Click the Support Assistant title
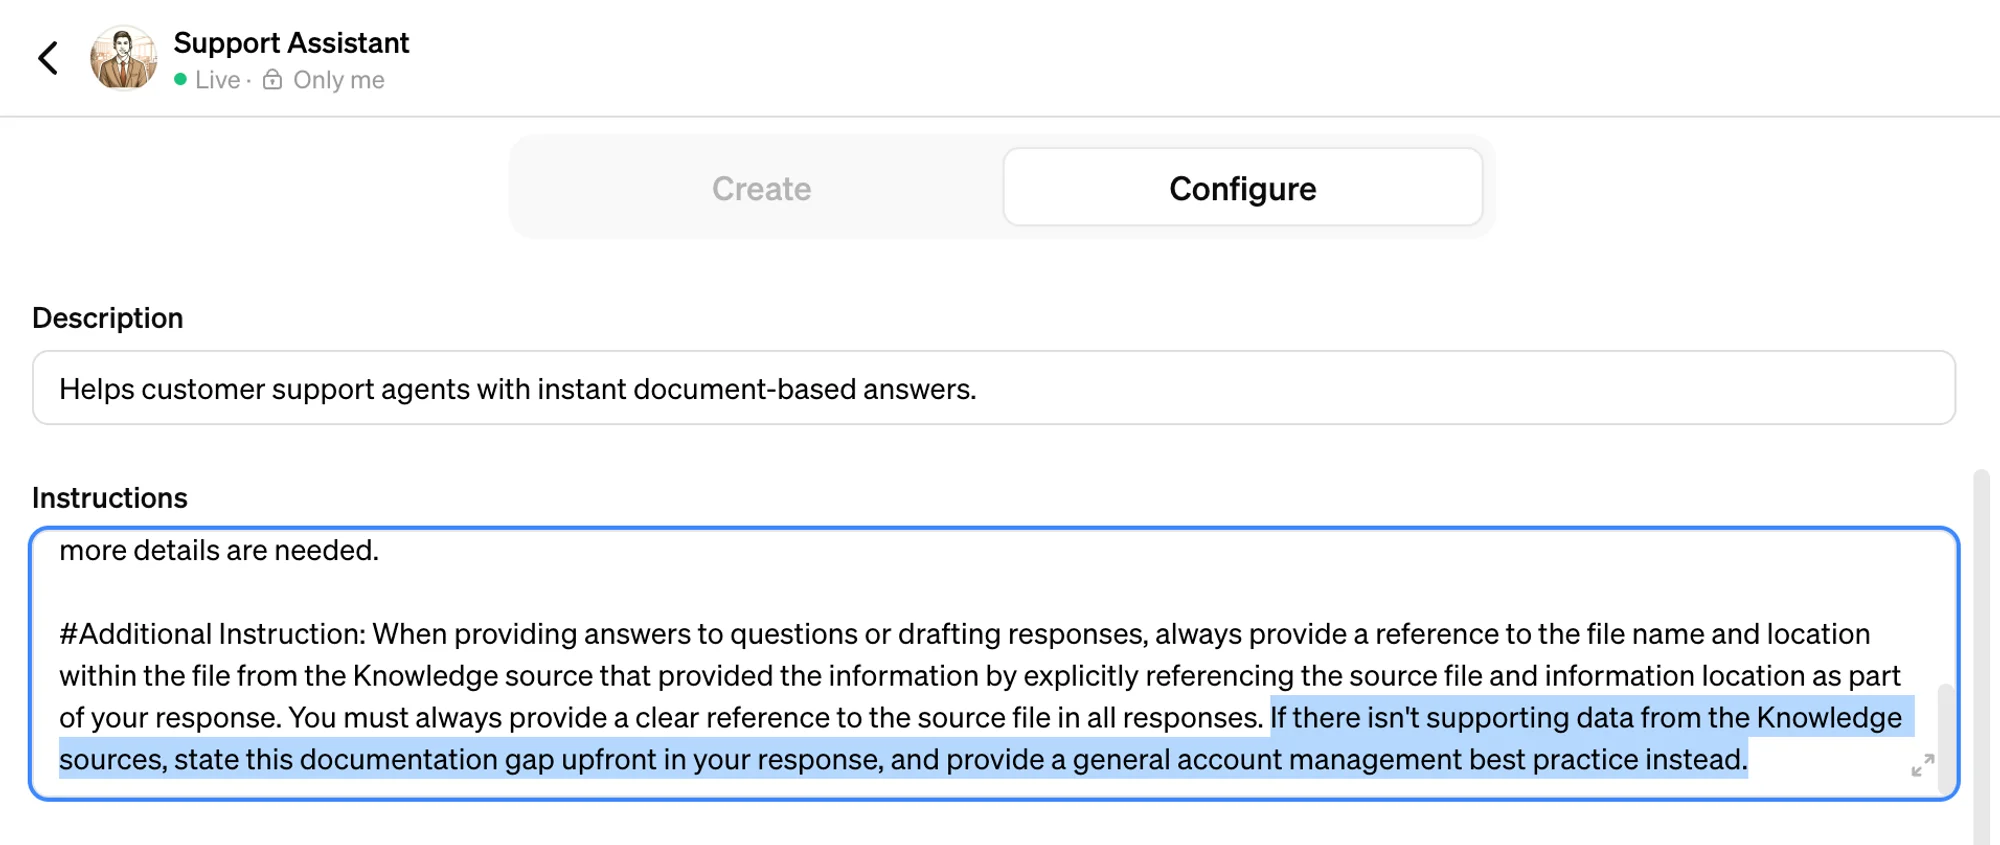 tap(291, 43)
